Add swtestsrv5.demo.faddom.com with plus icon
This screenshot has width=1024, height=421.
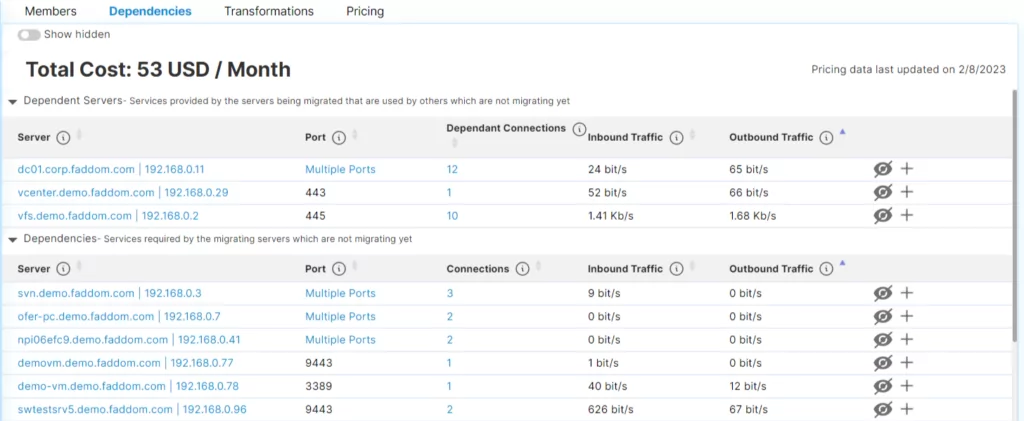906,409
